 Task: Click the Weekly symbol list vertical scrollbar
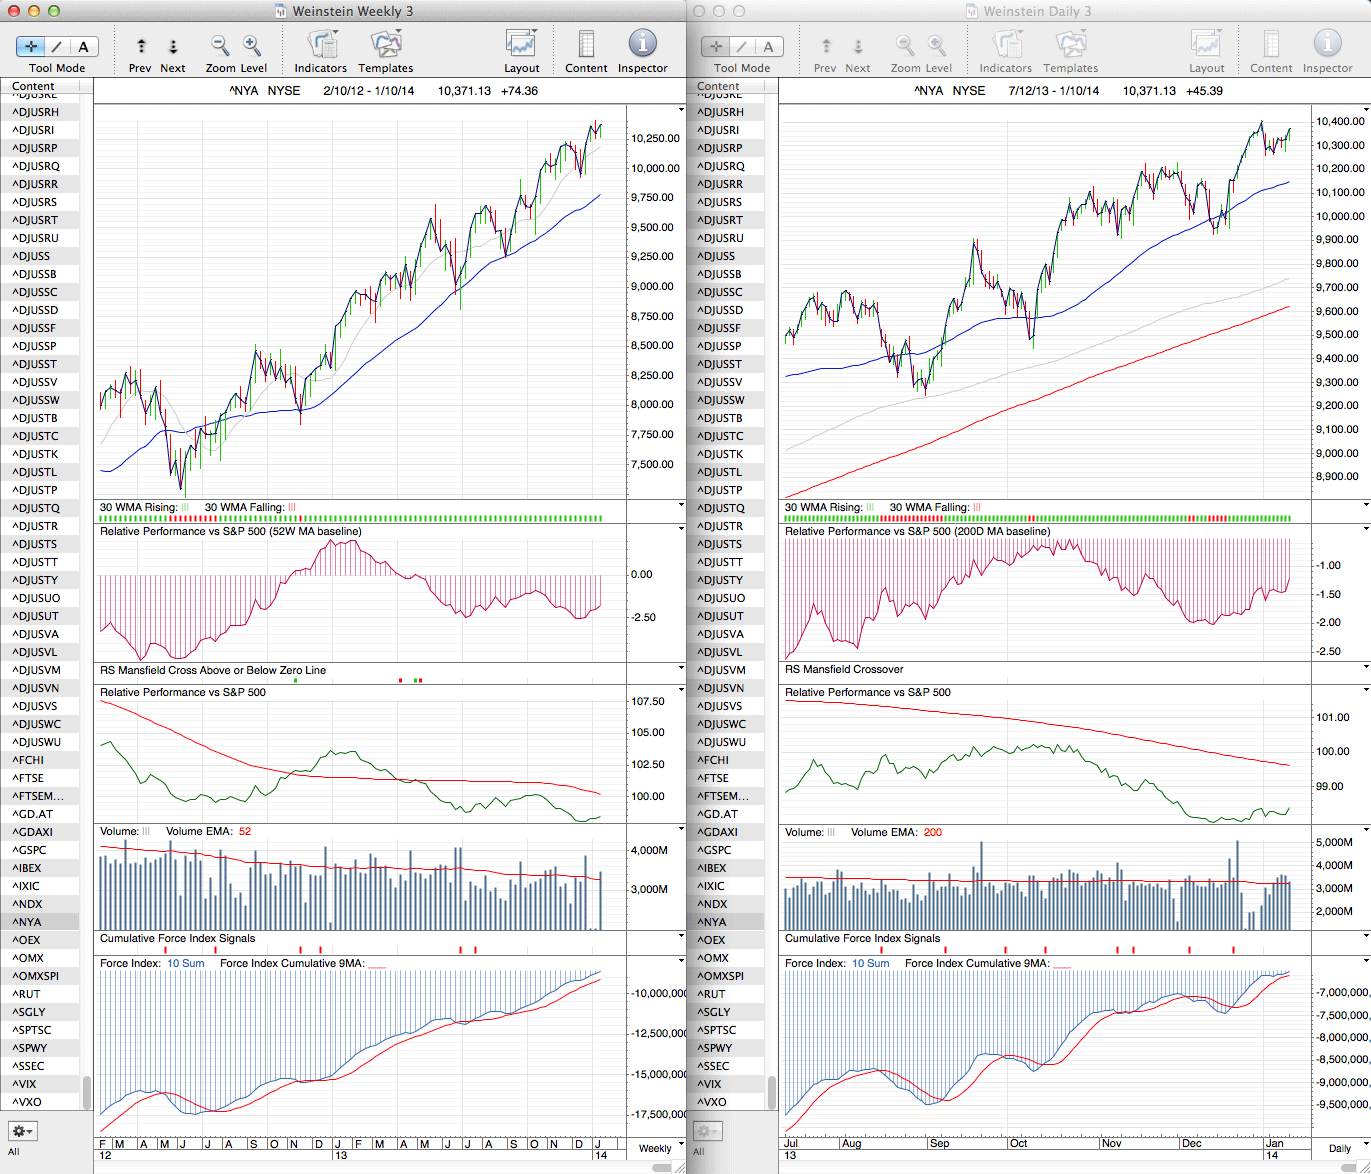tap(87, 1092)
